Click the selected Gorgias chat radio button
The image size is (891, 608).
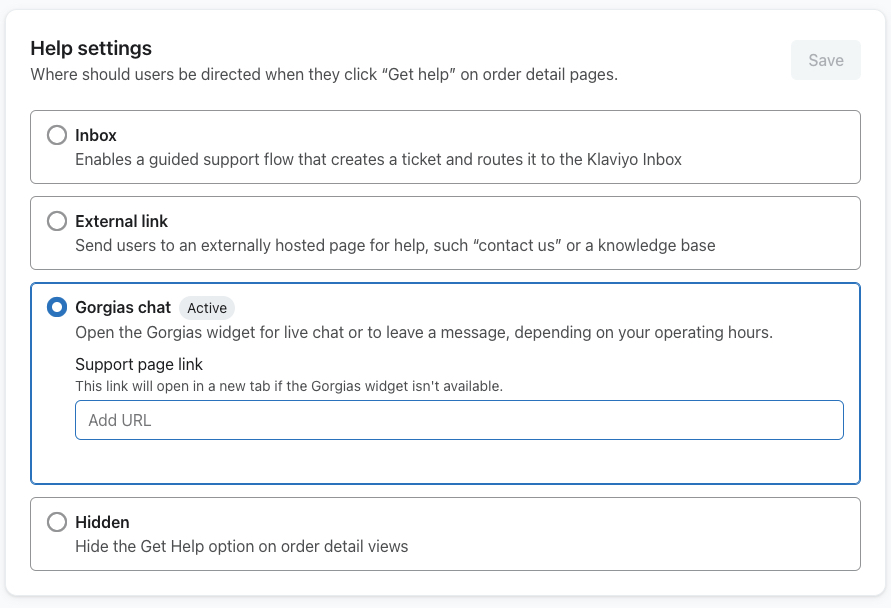coord(58,308)
